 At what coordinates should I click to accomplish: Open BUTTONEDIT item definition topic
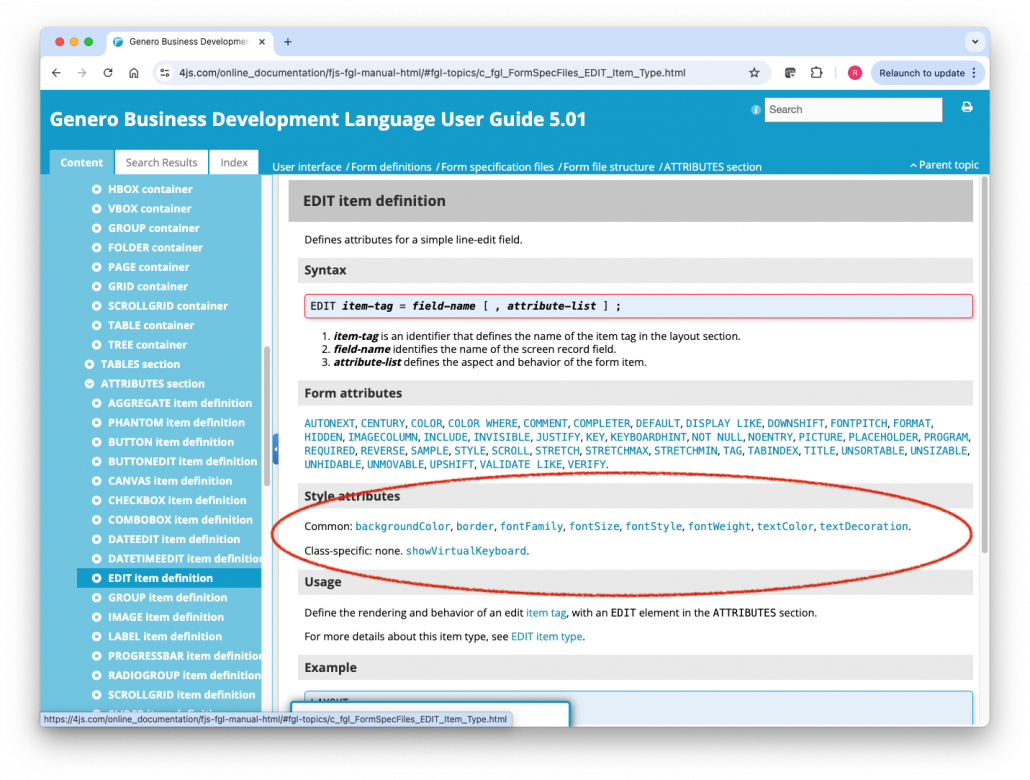pos(182,461)
